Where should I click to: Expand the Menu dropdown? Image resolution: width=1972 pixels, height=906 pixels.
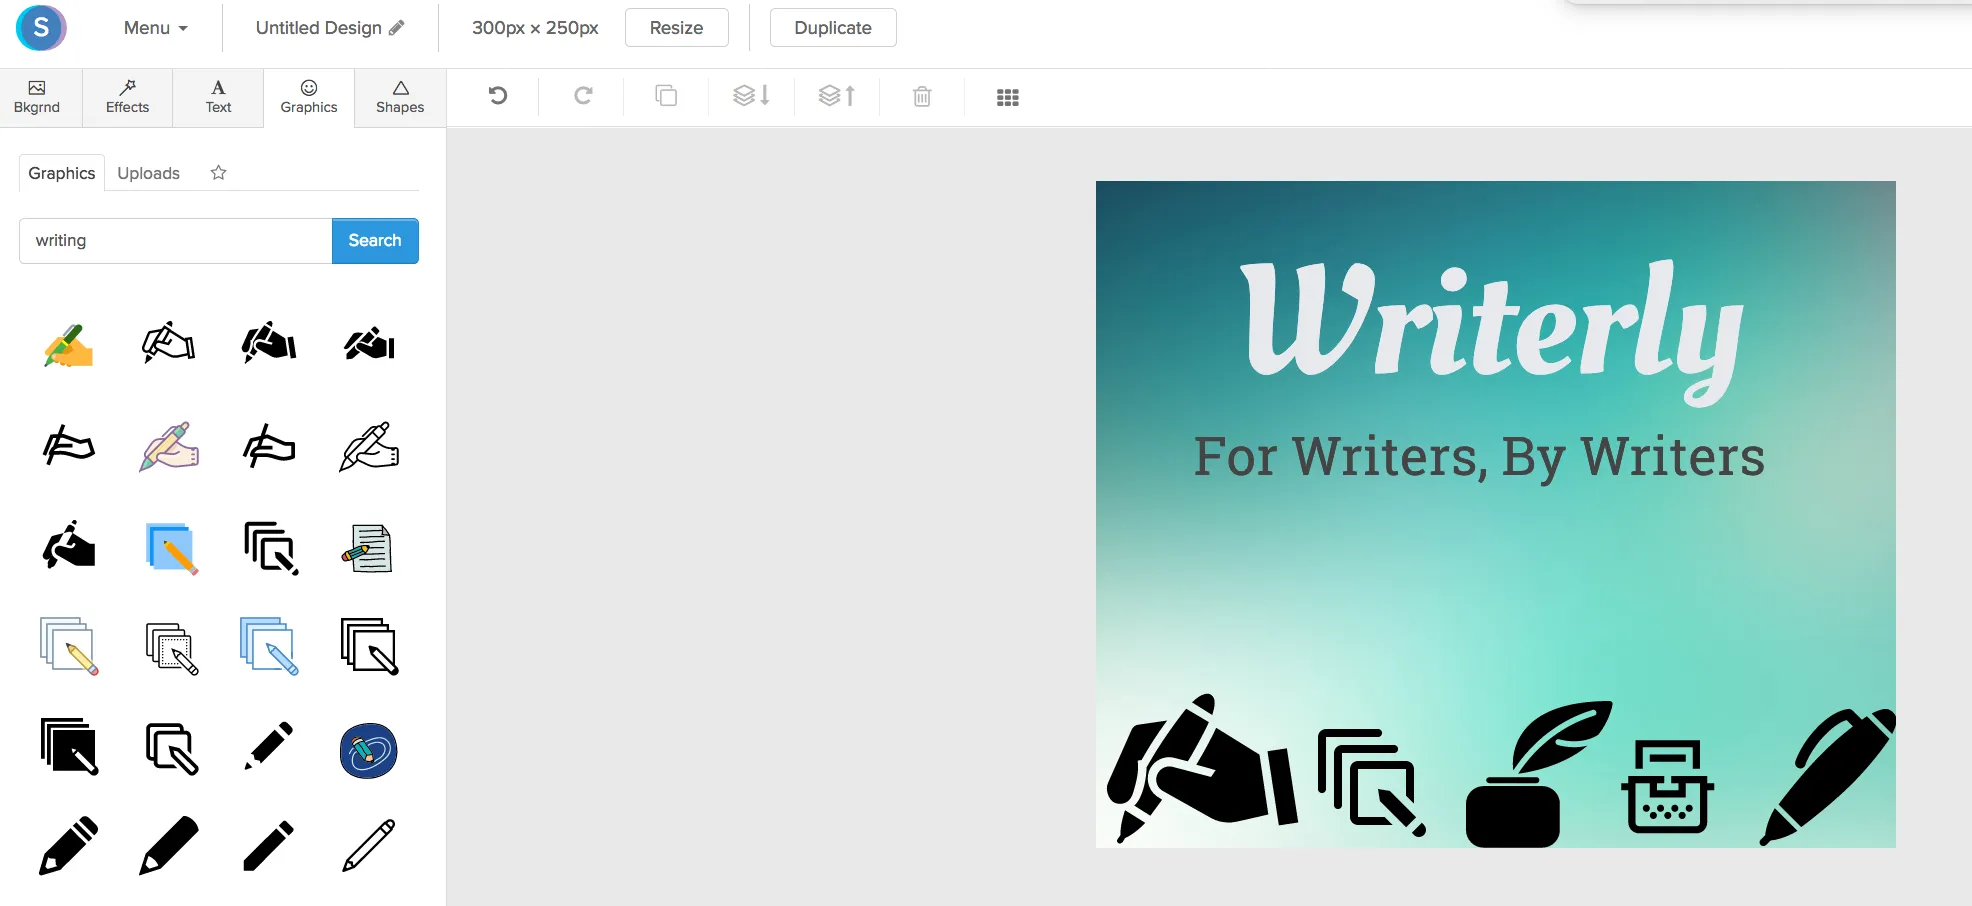tap(156, 28)
